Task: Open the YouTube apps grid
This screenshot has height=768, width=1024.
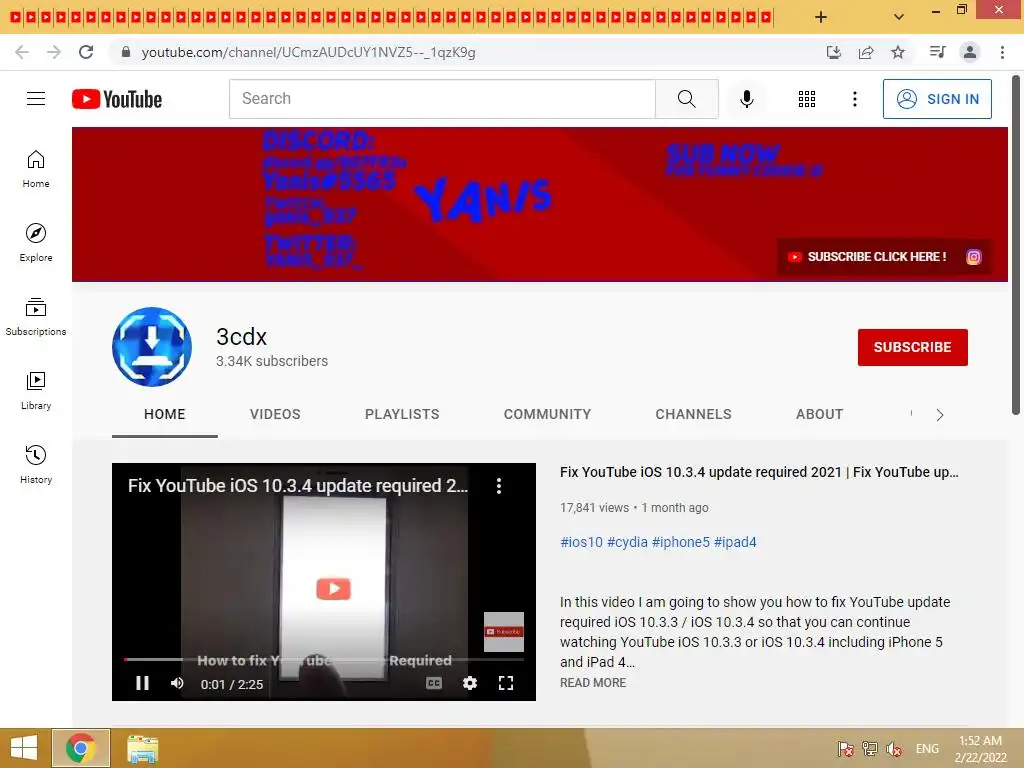Action: tap(807, 99)
